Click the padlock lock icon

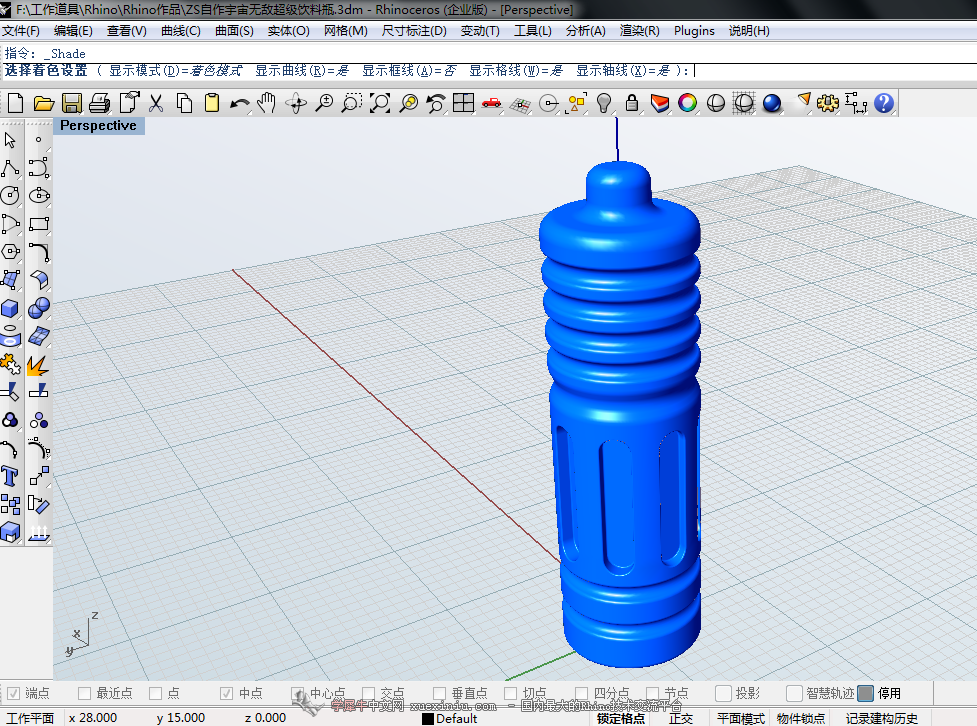coord(632,103)
